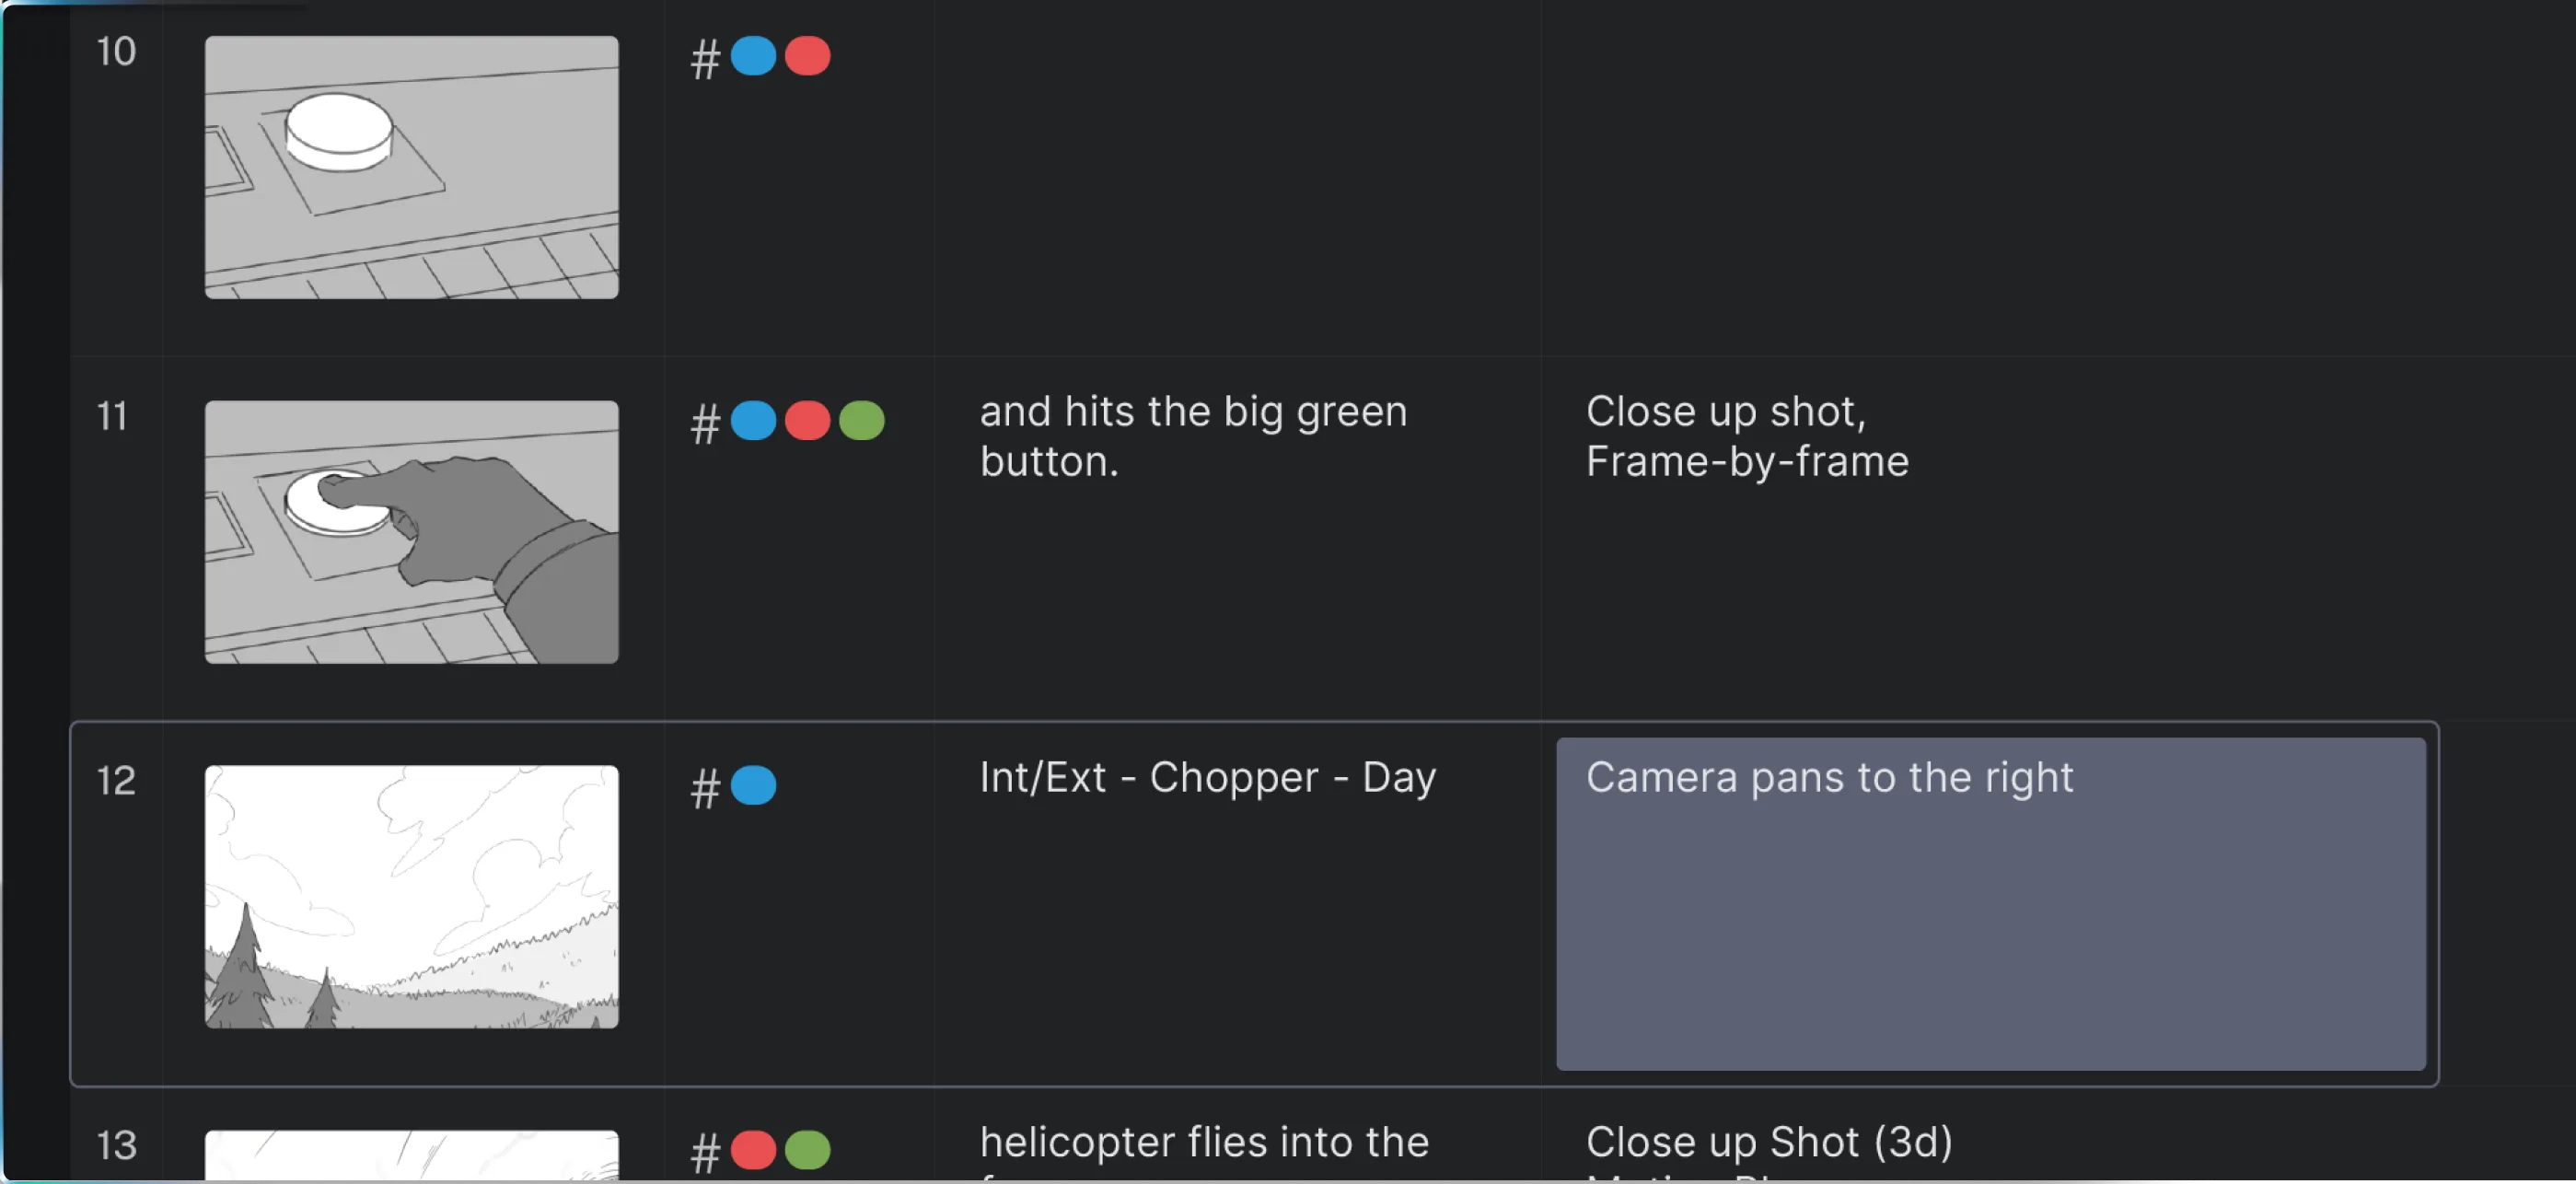
Task: Click the hash tag icon in row 13
Action: pos(705,1153)
